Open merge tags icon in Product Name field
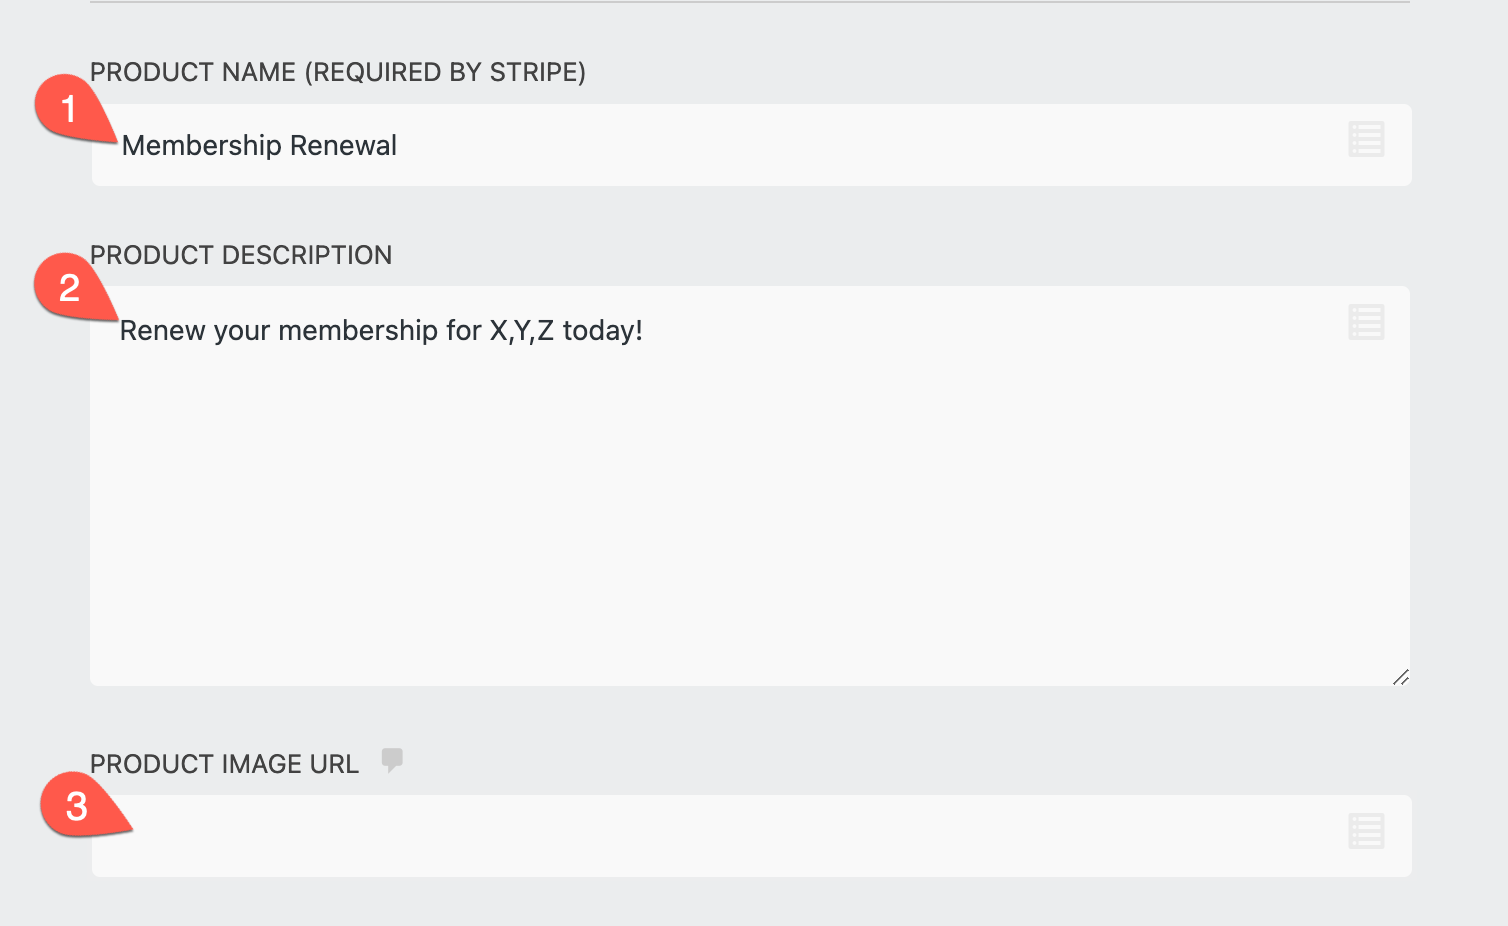Image resolution: width=1508 pixels, height=926 pixels. click(1366, 140)
